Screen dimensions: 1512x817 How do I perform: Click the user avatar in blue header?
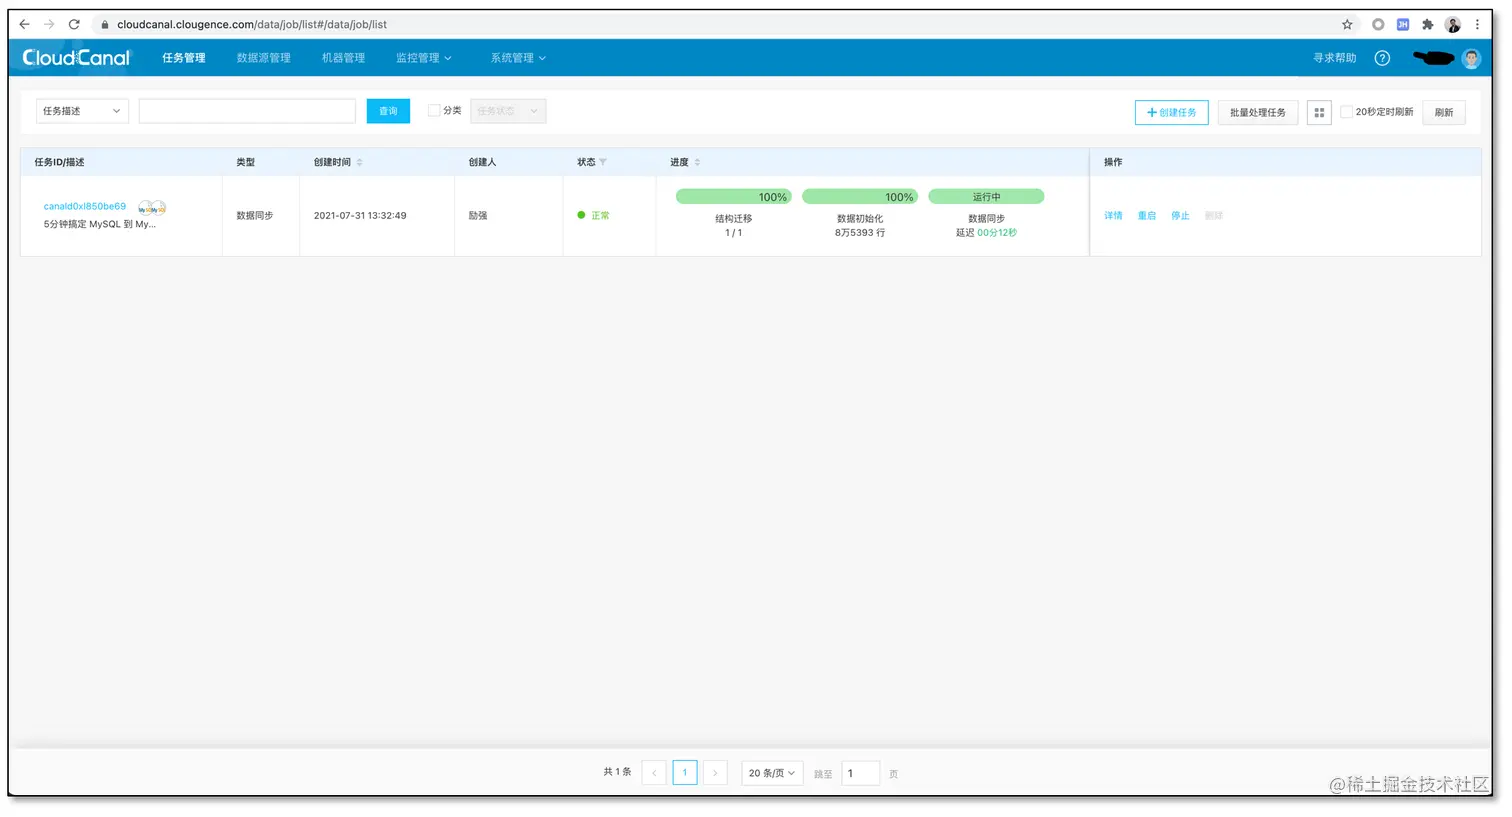tap(1471, 58)
